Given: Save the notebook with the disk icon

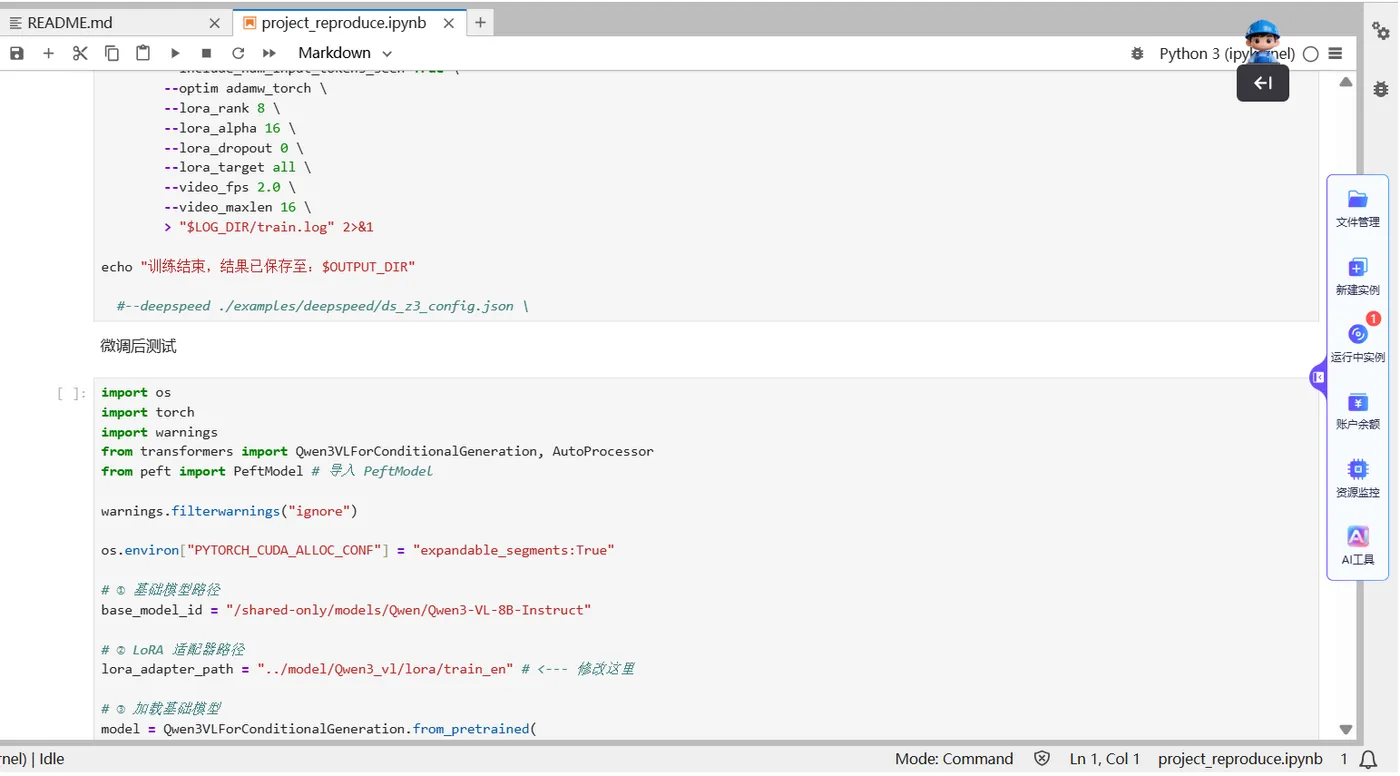Looking at the screenshot, I should coord(17,53).
